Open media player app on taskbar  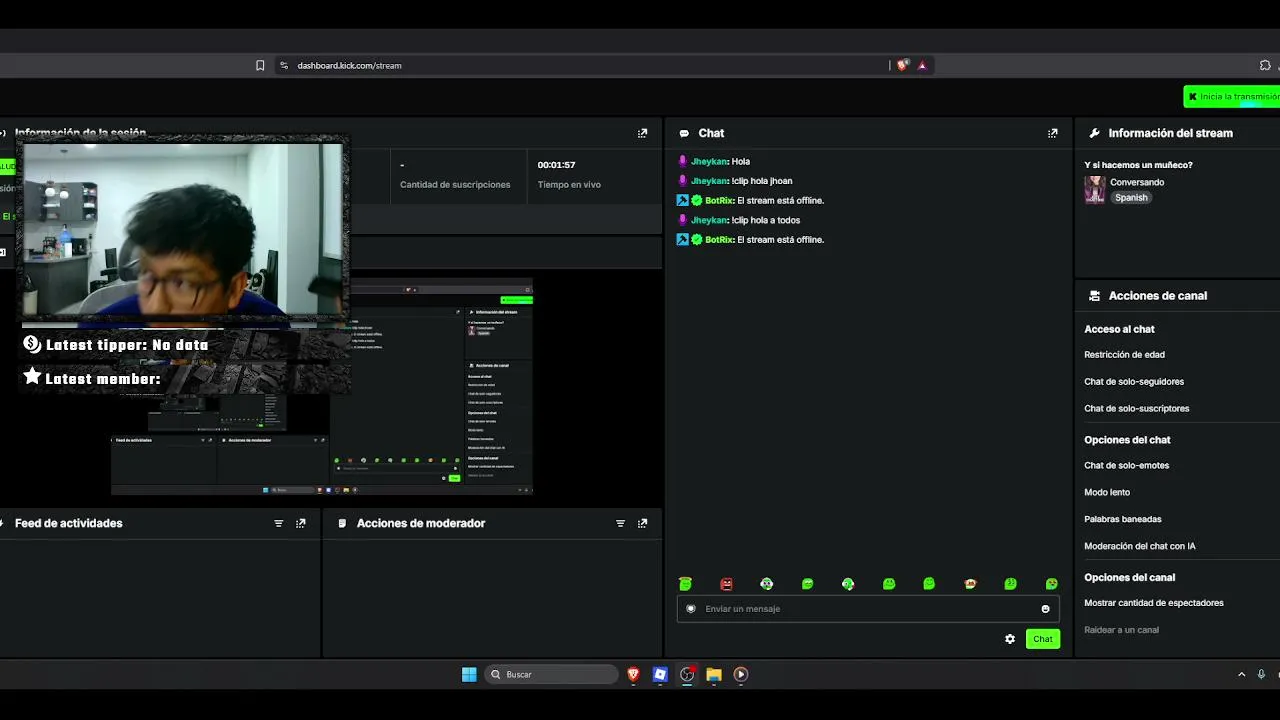(741, 674)
